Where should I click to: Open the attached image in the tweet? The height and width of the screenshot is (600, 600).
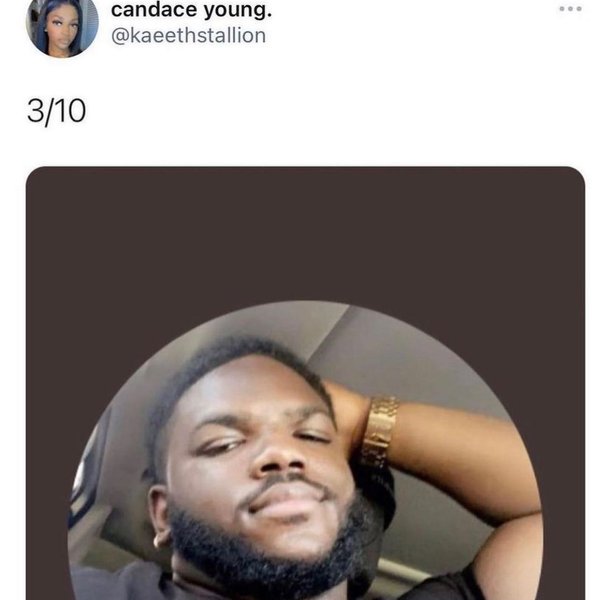[x=305, y=383]
